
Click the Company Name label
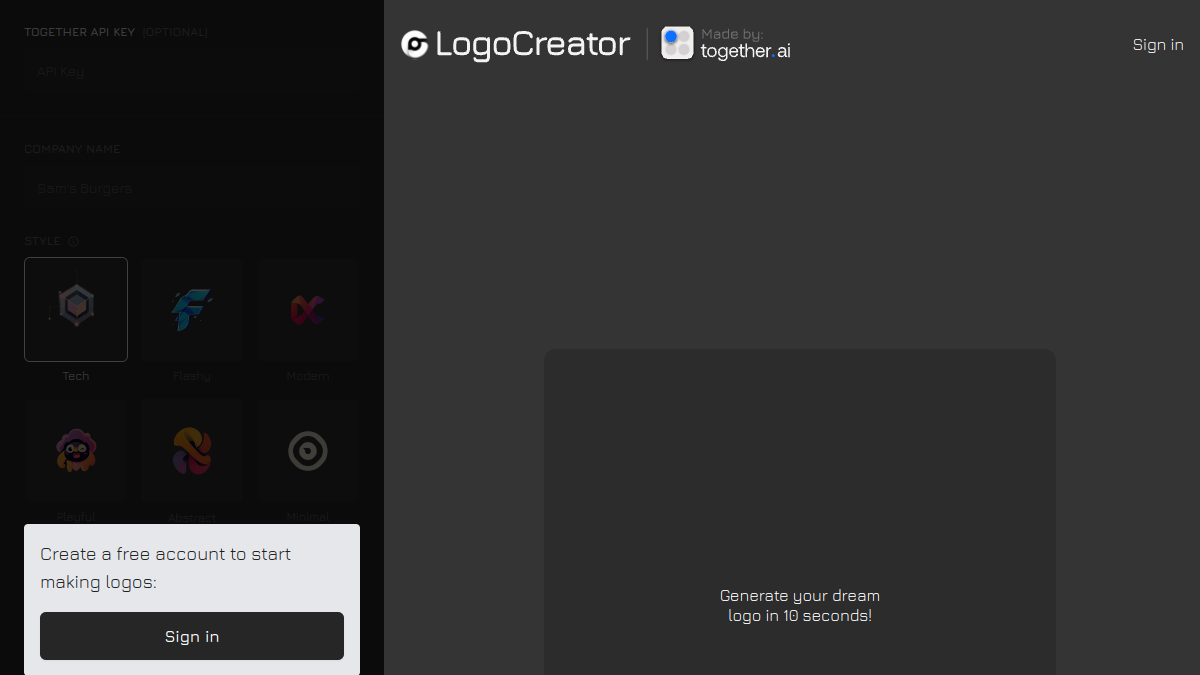pos(72,149)
